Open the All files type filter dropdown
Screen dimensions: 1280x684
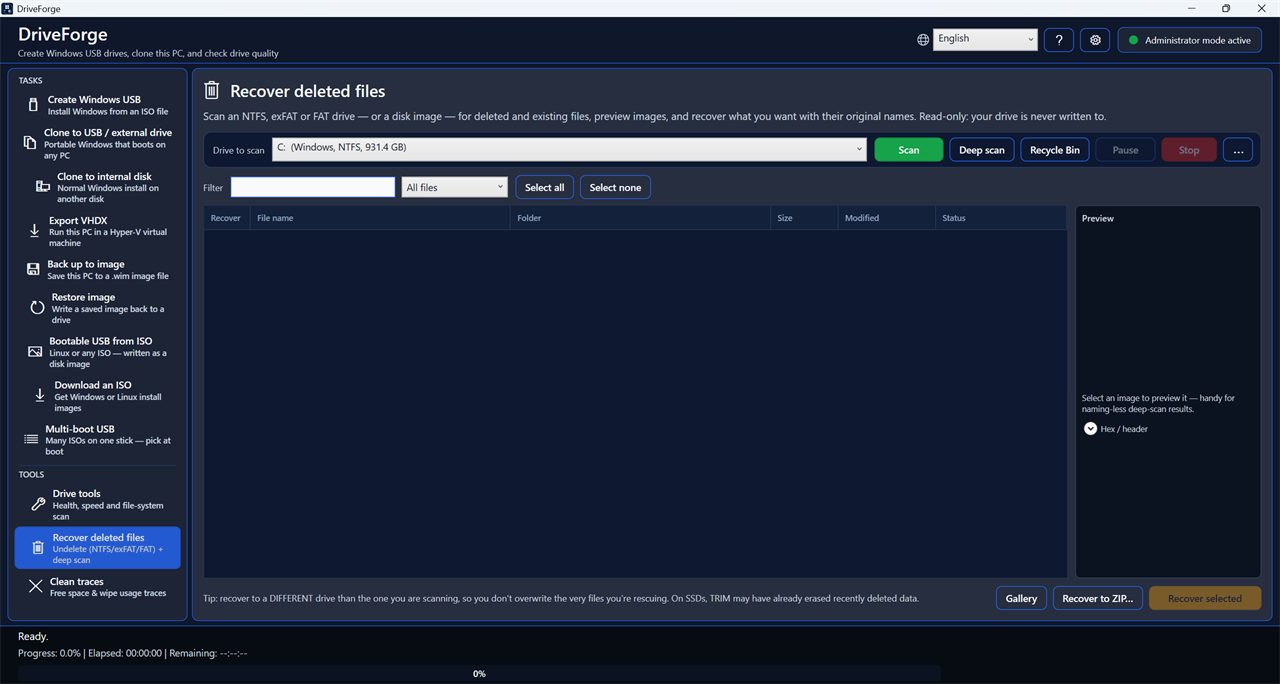(455, 187)
